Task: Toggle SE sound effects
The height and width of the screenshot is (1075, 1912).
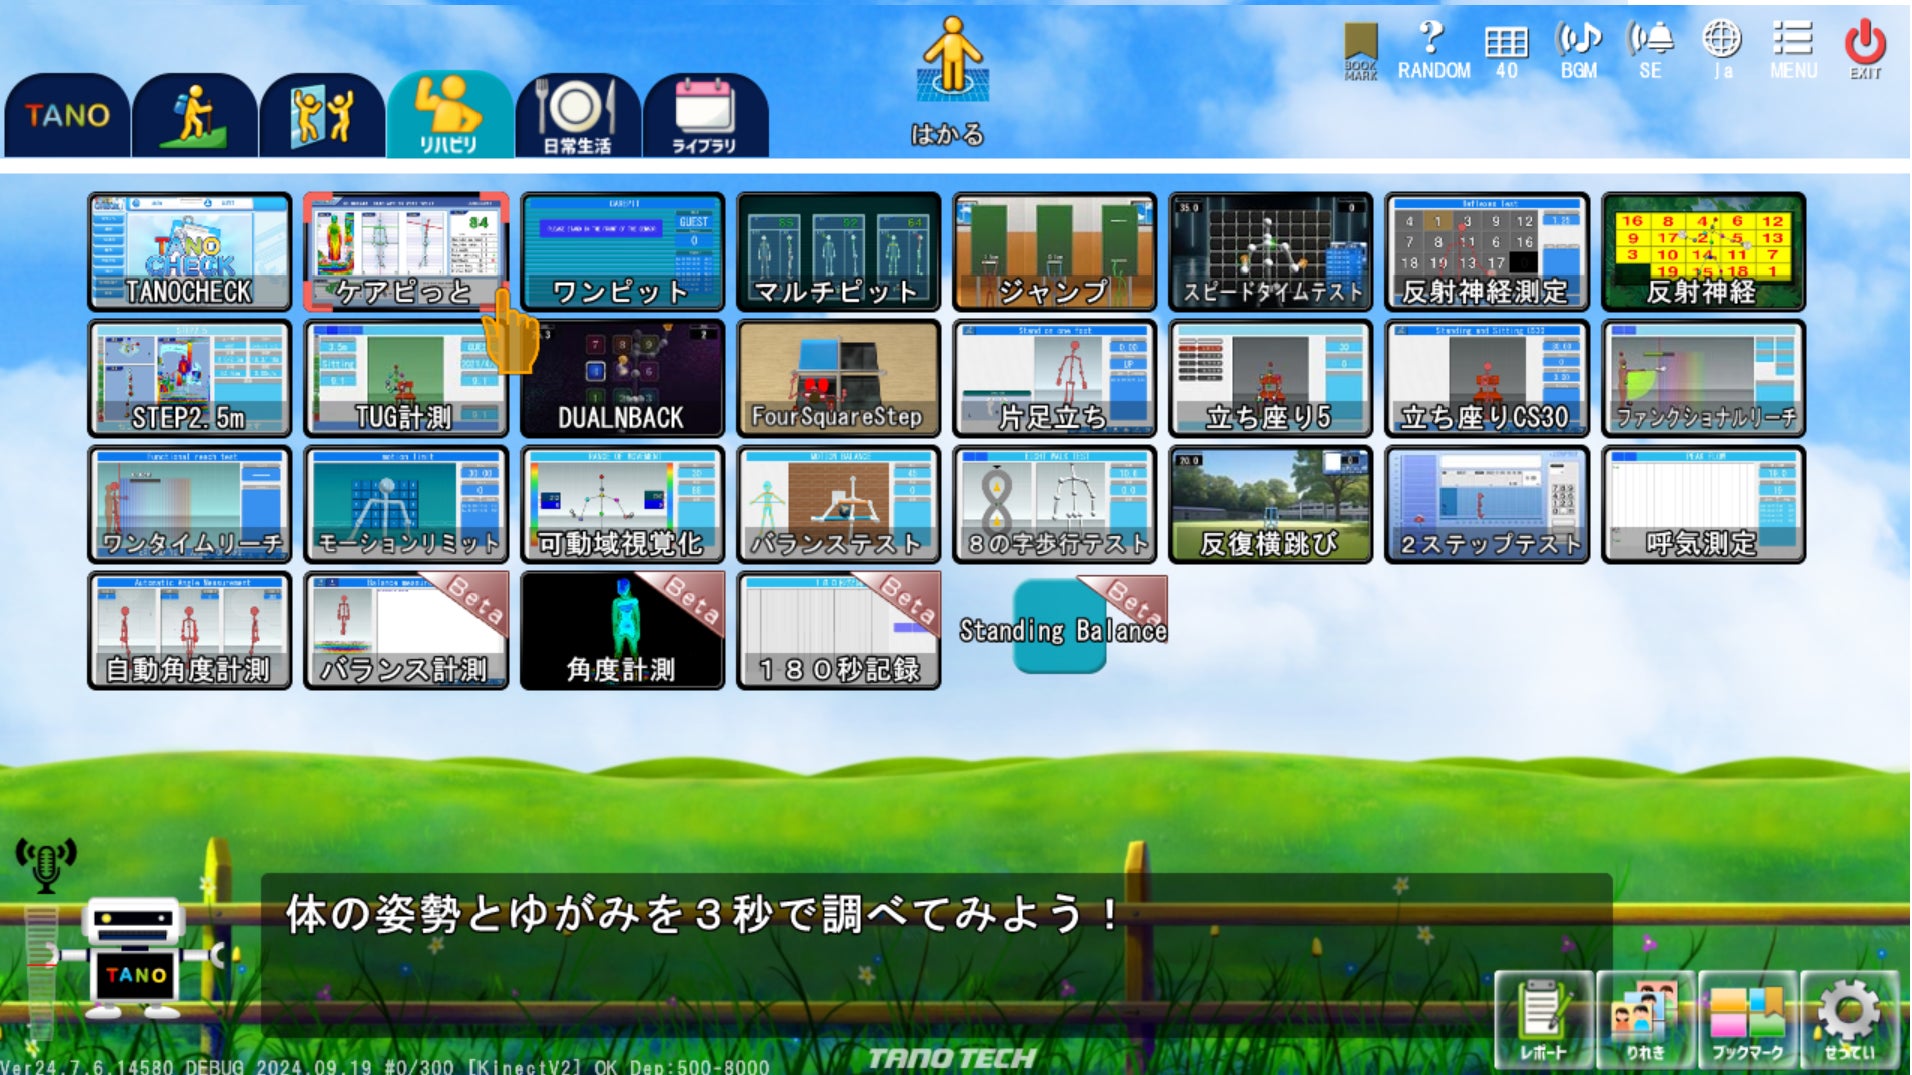Action: click(1650, 50)
